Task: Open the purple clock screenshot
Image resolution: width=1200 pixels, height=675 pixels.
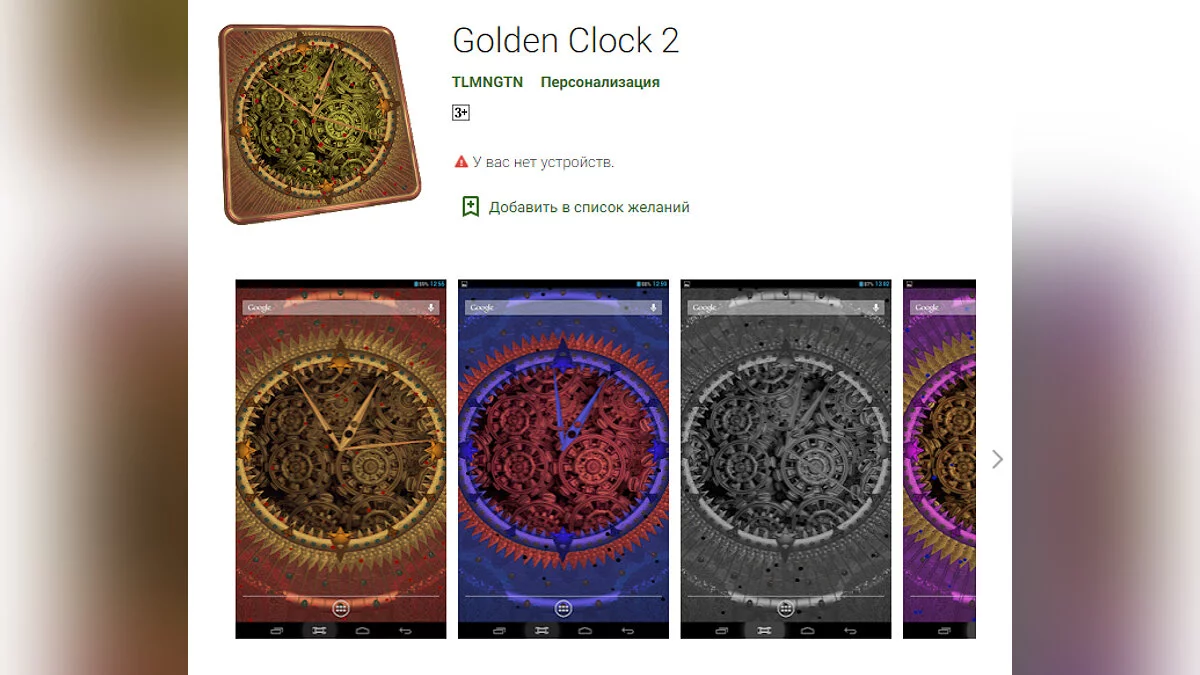Action: [x=939, y=459]
